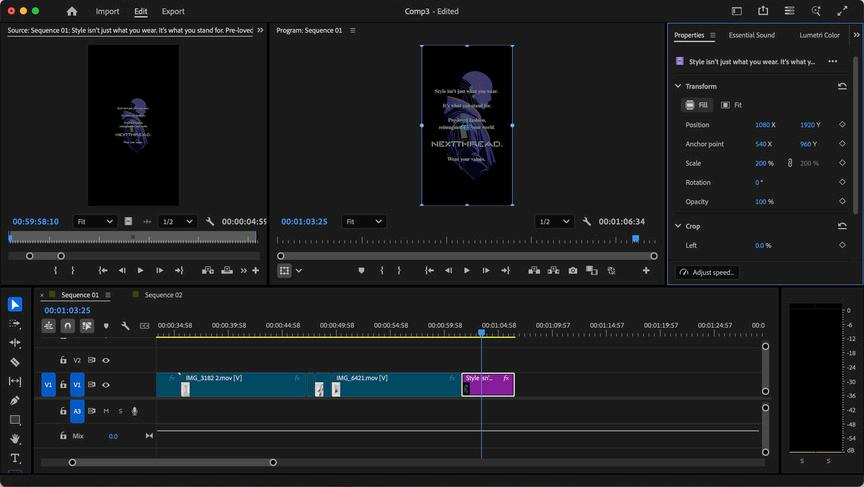
Task: Export frame with the camera icon
Action: pyautogui.click(x=573, y=270)
